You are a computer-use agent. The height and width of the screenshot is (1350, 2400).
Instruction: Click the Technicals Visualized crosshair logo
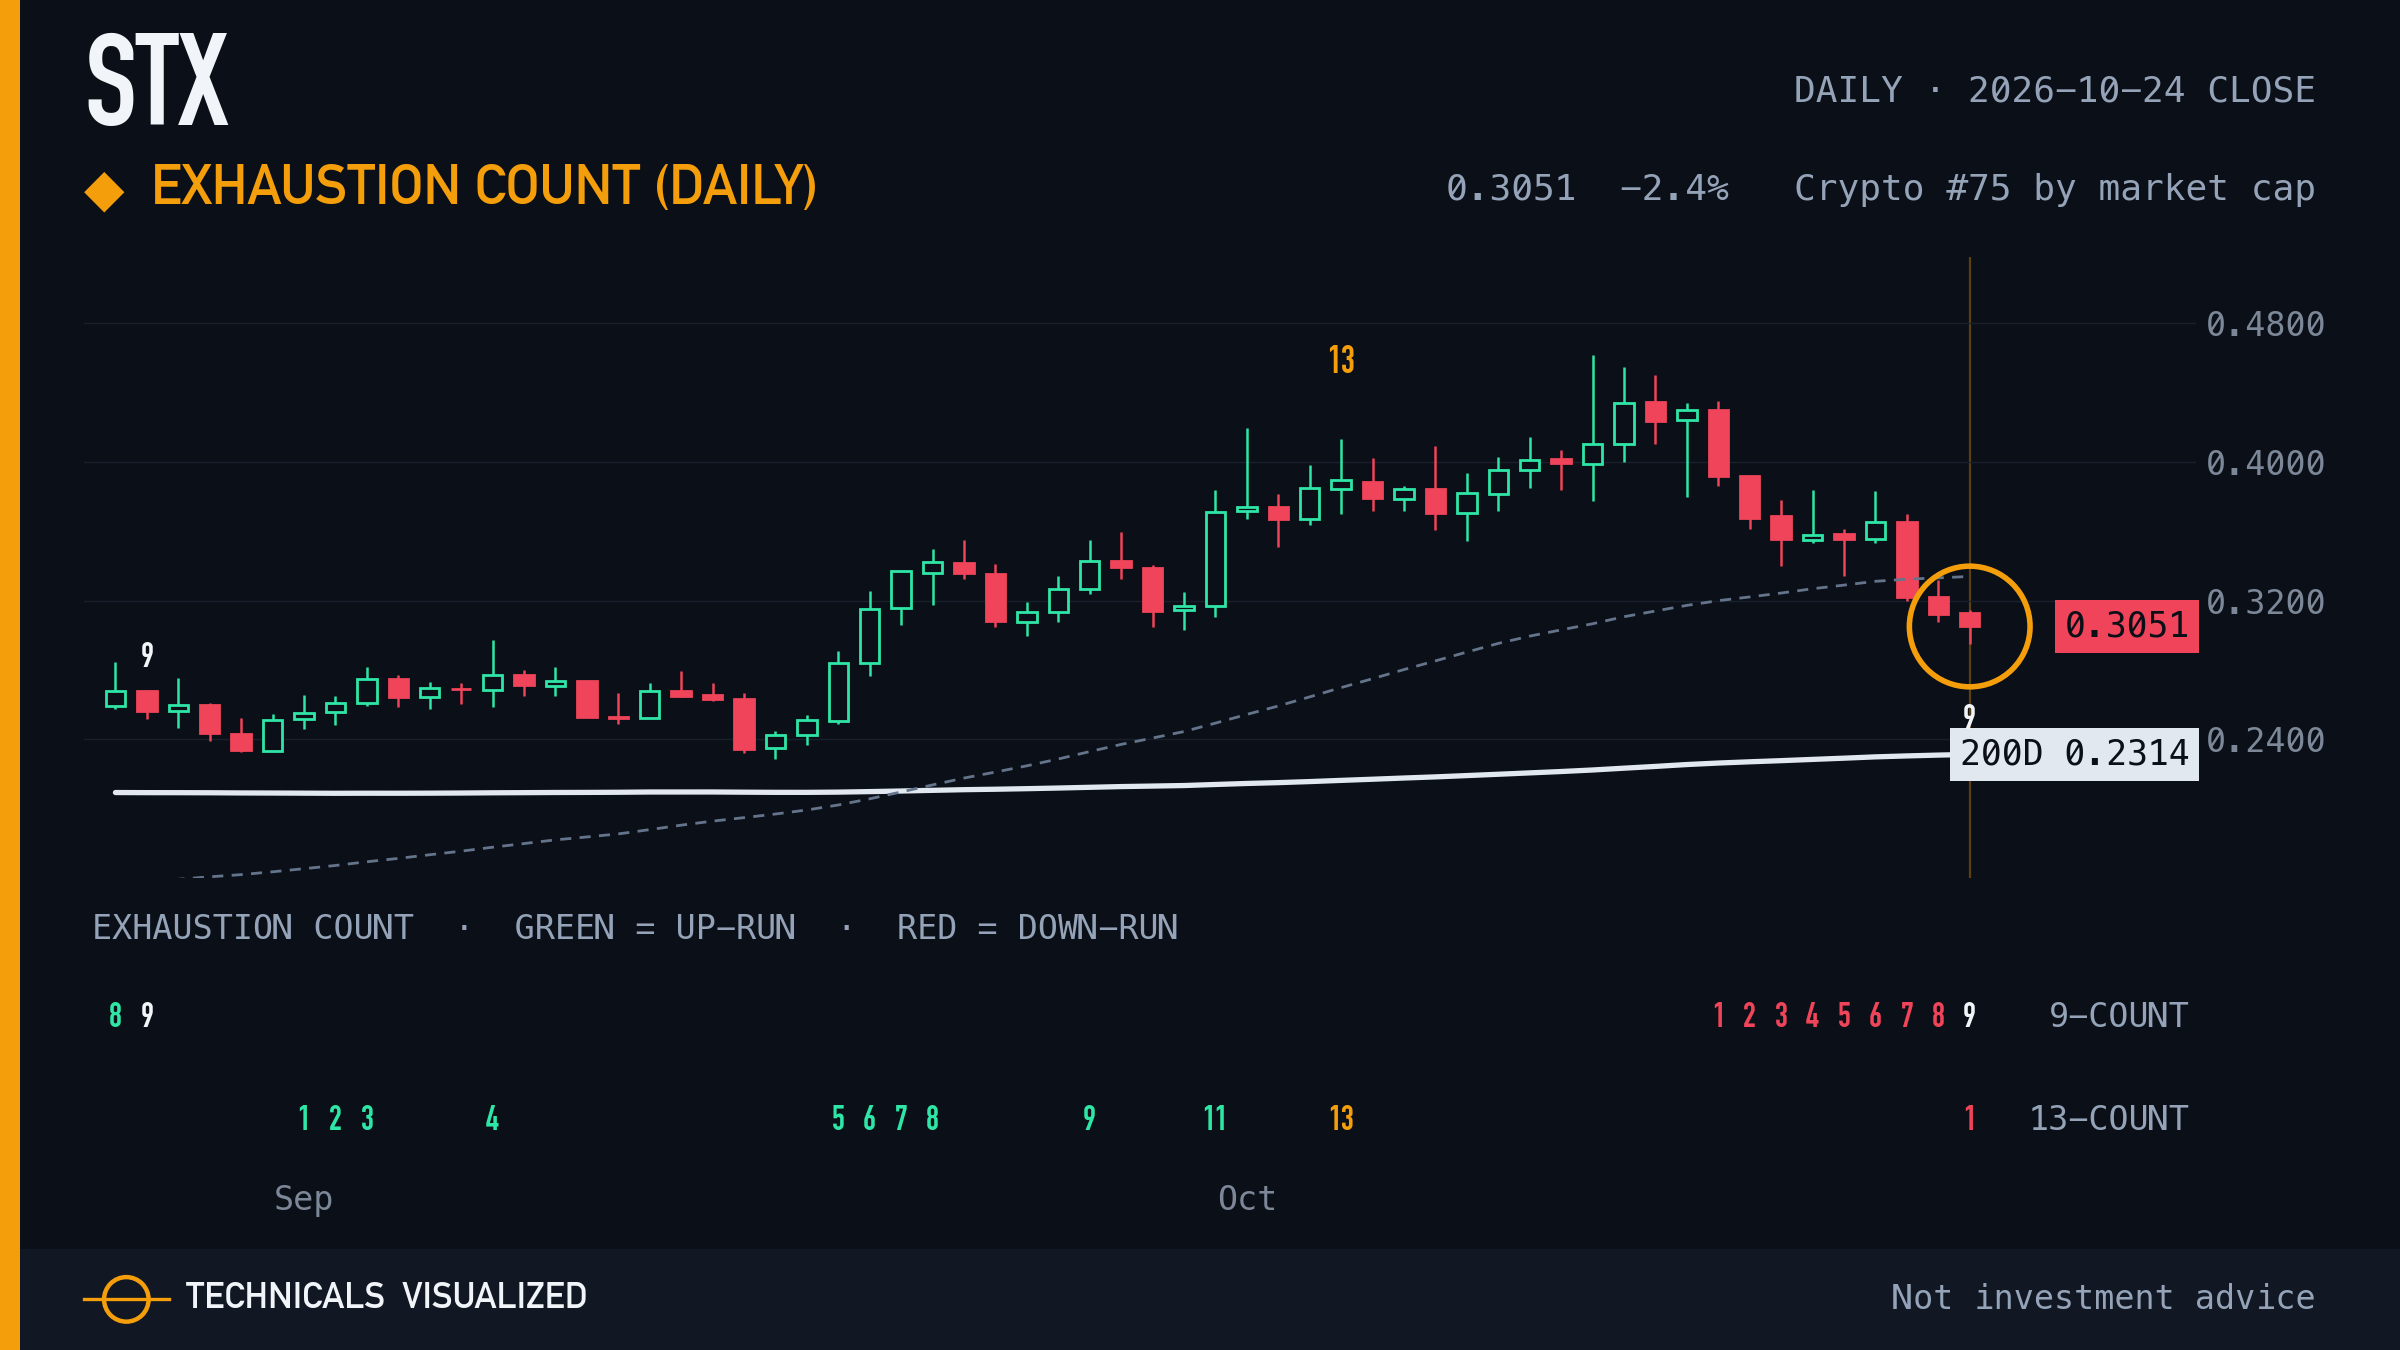(x=127, y=1298)
